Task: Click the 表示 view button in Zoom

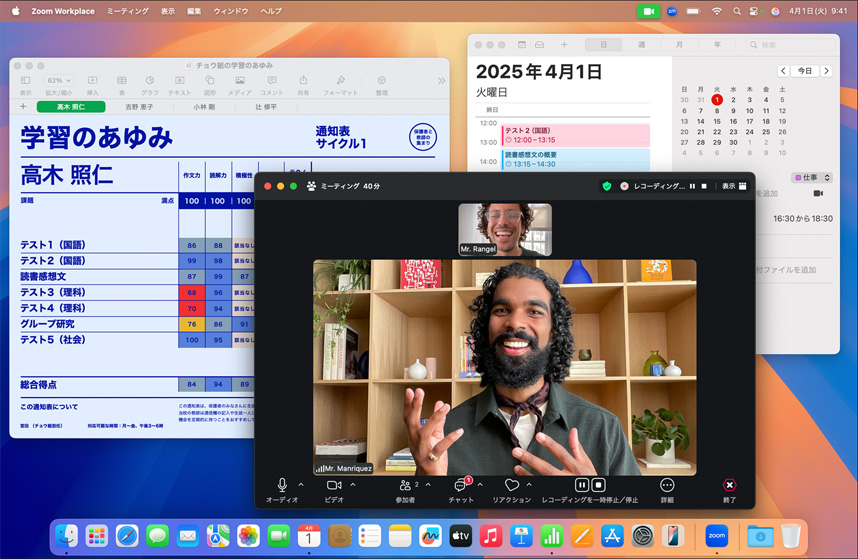Action: click(732, 186)
